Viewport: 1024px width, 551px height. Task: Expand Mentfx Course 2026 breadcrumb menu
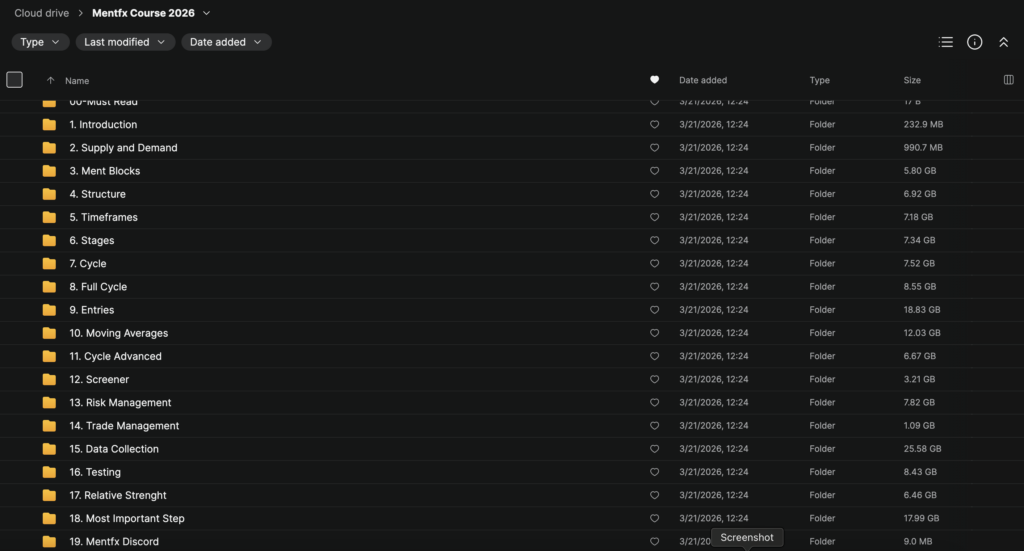click(x=207, y=13)
